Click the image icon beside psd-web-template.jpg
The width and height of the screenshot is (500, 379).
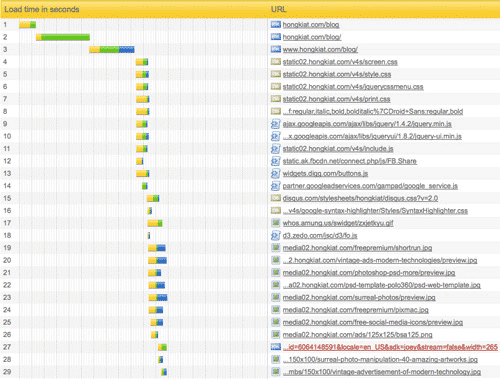coord(276,285)
